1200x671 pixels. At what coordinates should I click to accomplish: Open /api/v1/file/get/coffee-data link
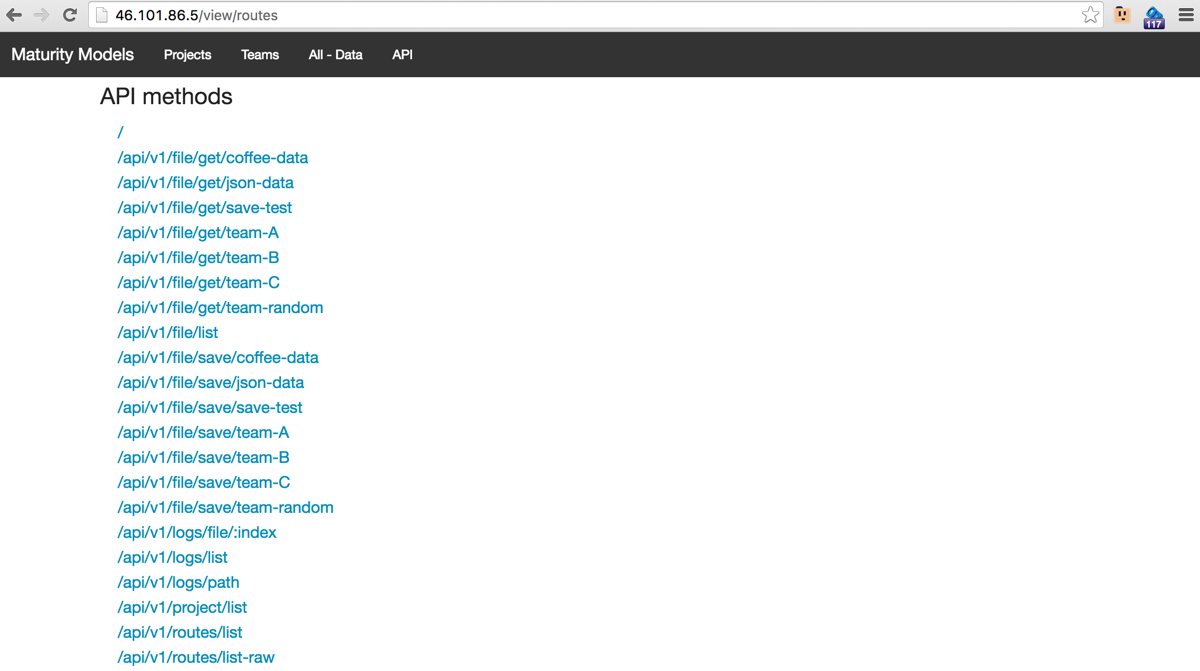click(x=212, y=157)
